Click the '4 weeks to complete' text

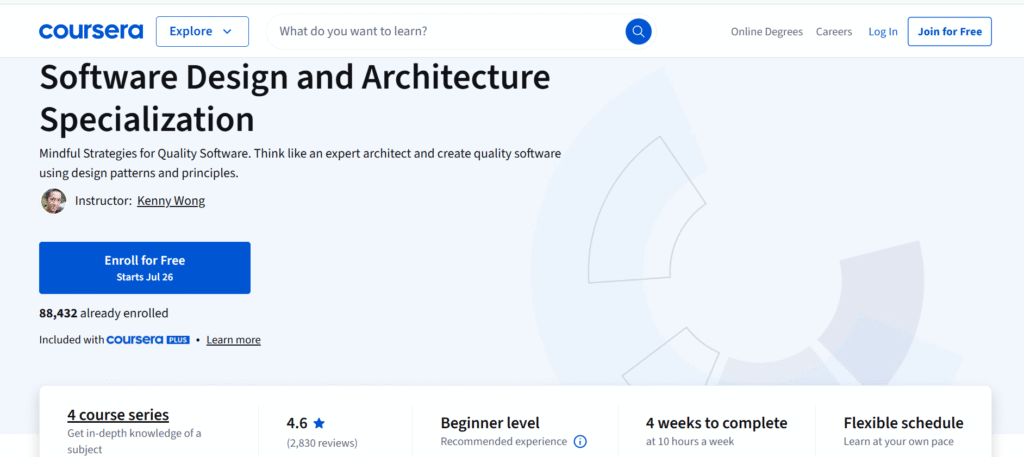pos(716,423)
